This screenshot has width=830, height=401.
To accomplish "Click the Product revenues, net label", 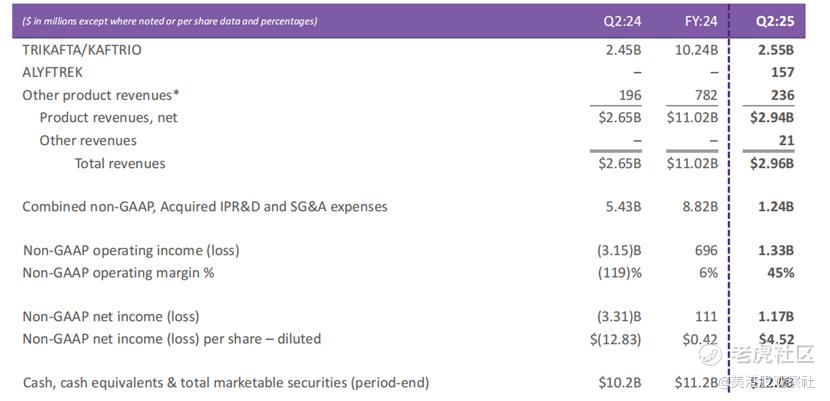I will coord(109,117).
